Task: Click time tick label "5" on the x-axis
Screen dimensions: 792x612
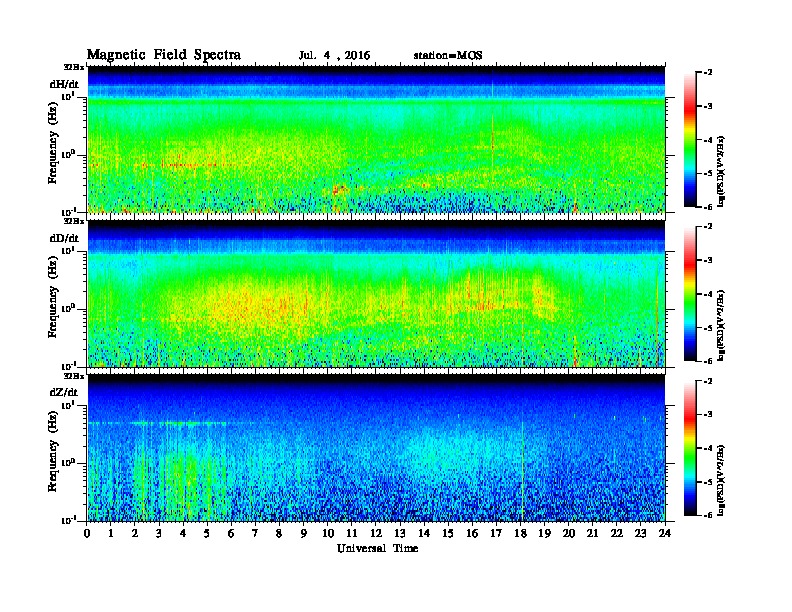Action: [207, 534]
